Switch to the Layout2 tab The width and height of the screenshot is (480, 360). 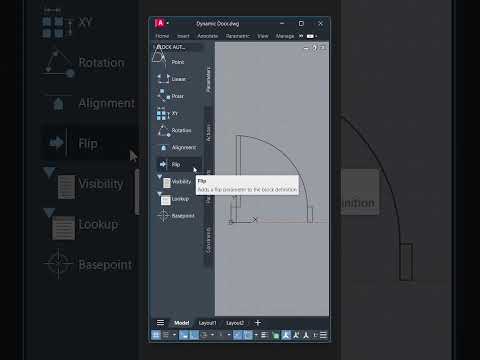235,323
